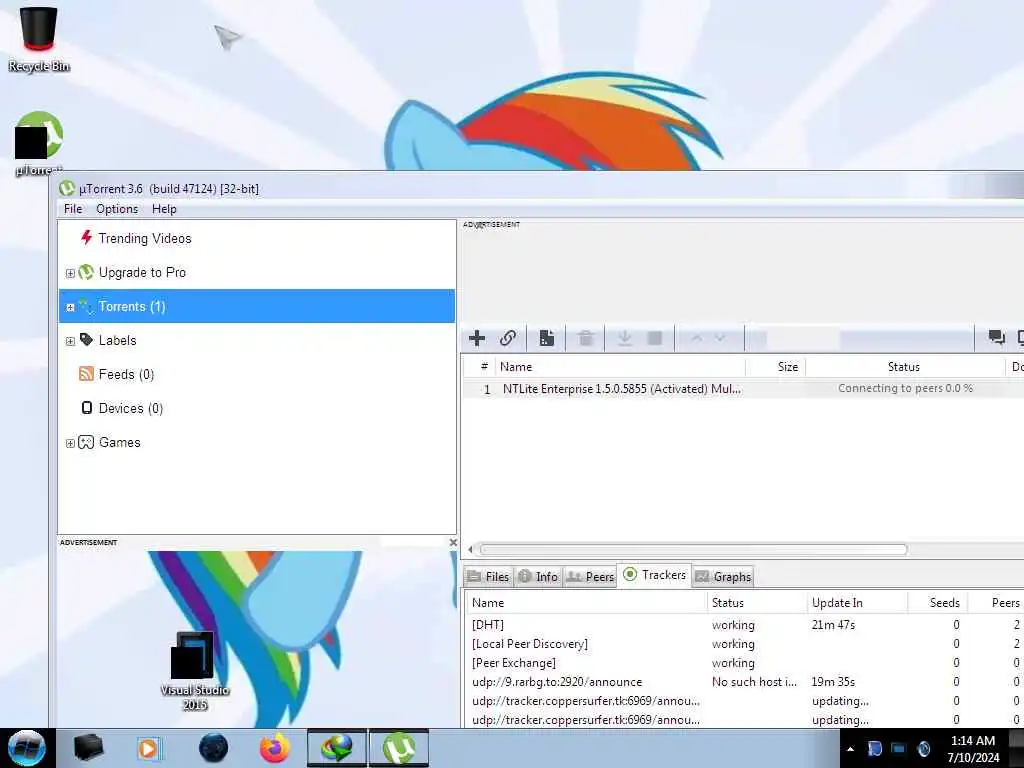This screenshot has height=768, width=1024.
Task: Click the 'No such host i...' status cell
Action: (754, 682)
